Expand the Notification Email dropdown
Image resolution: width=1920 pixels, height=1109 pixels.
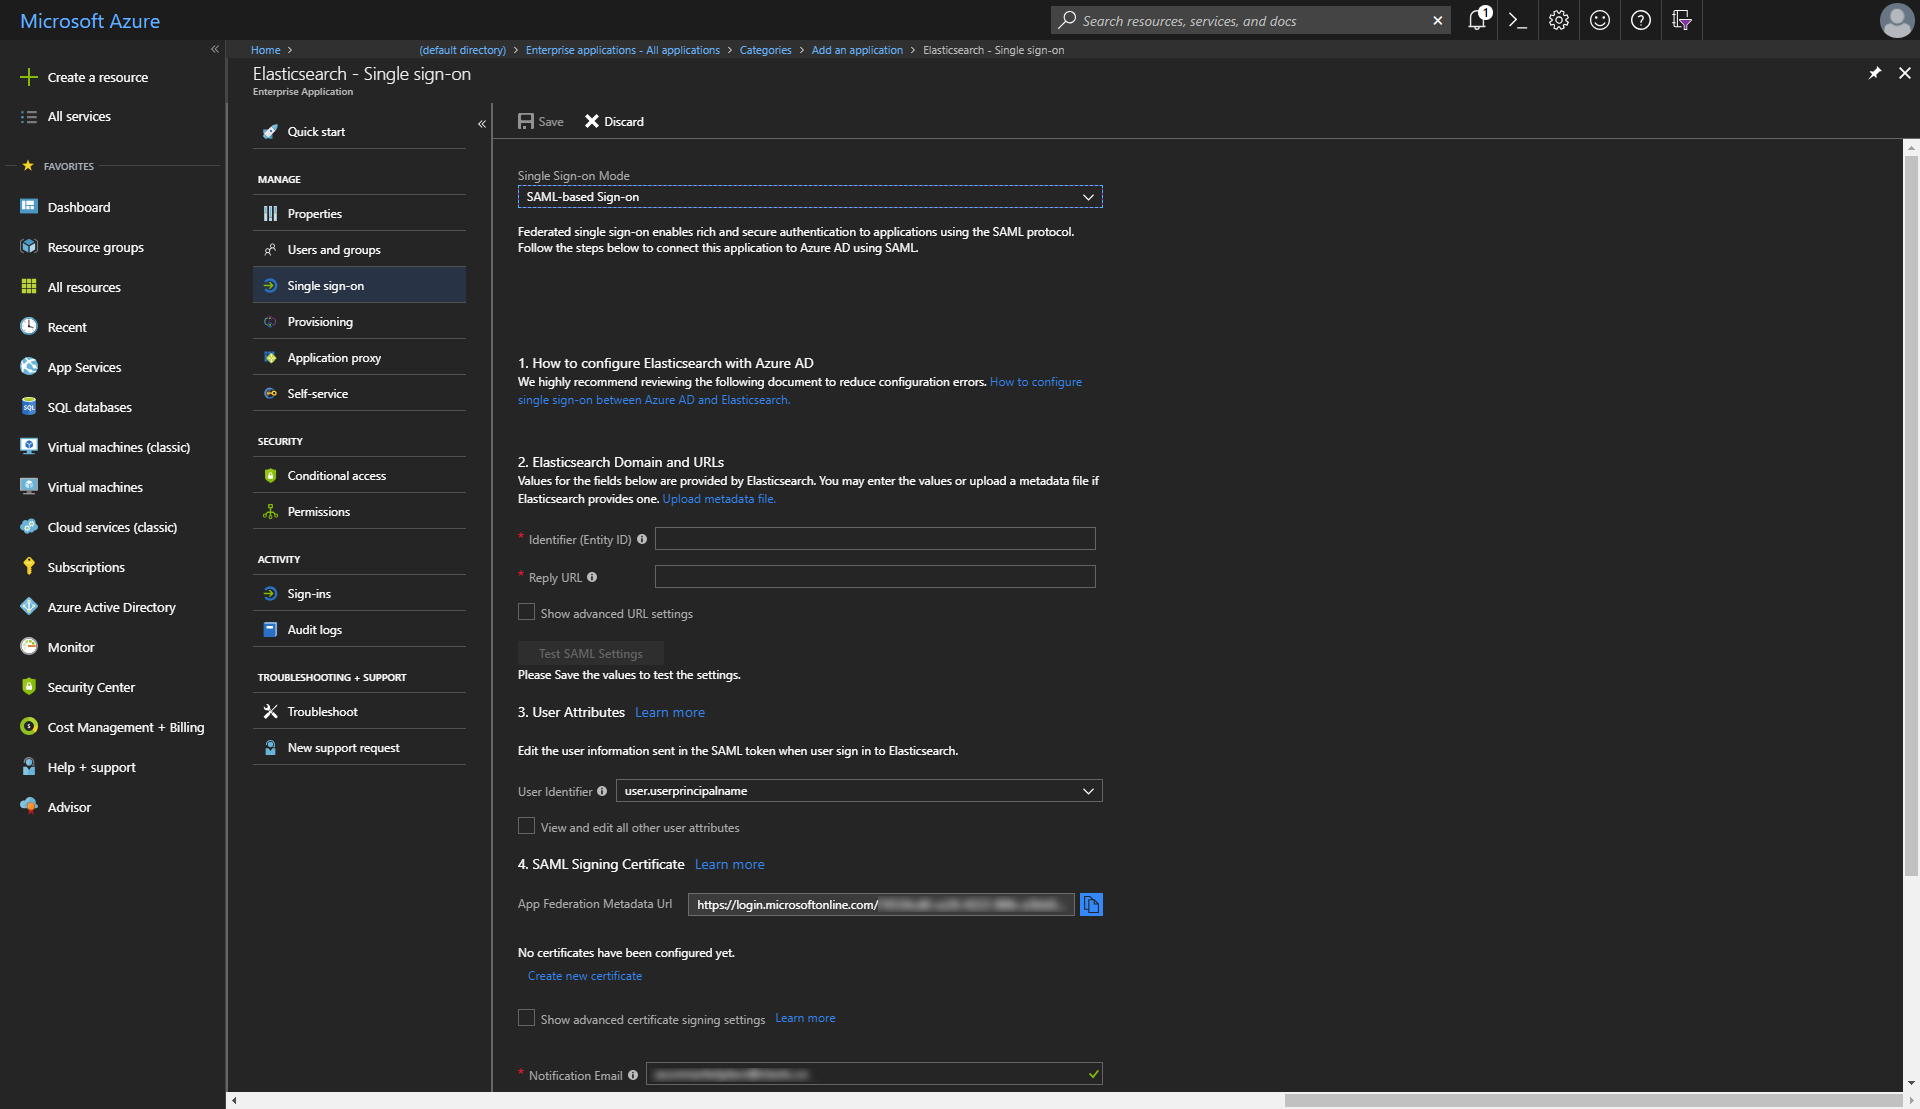(x=1089, y=1073)
